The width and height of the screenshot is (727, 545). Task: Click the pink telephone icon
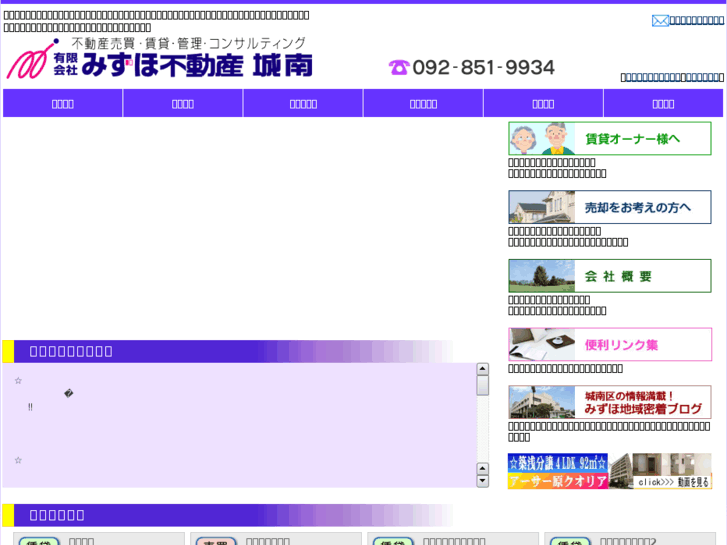[399, 67]
